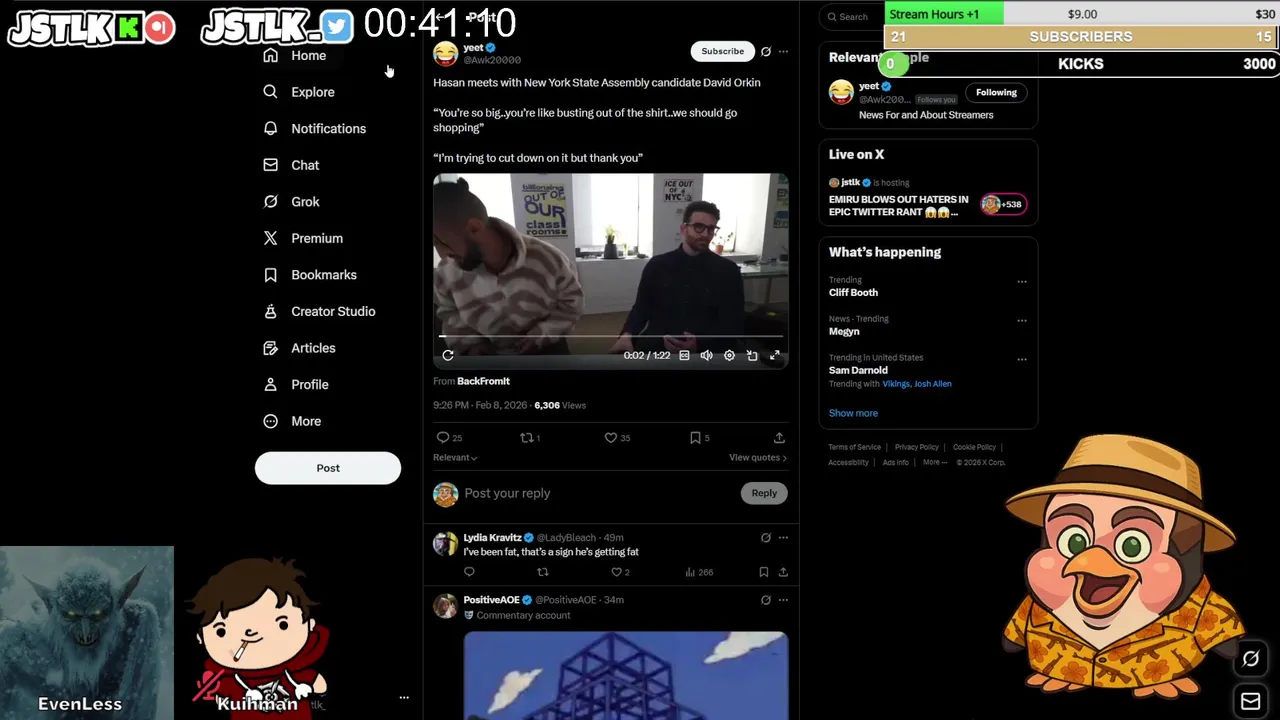Click the More circle icon in sidebar
The height and width of the screenshot is (720, 1280).
click(x=270, y=421)
